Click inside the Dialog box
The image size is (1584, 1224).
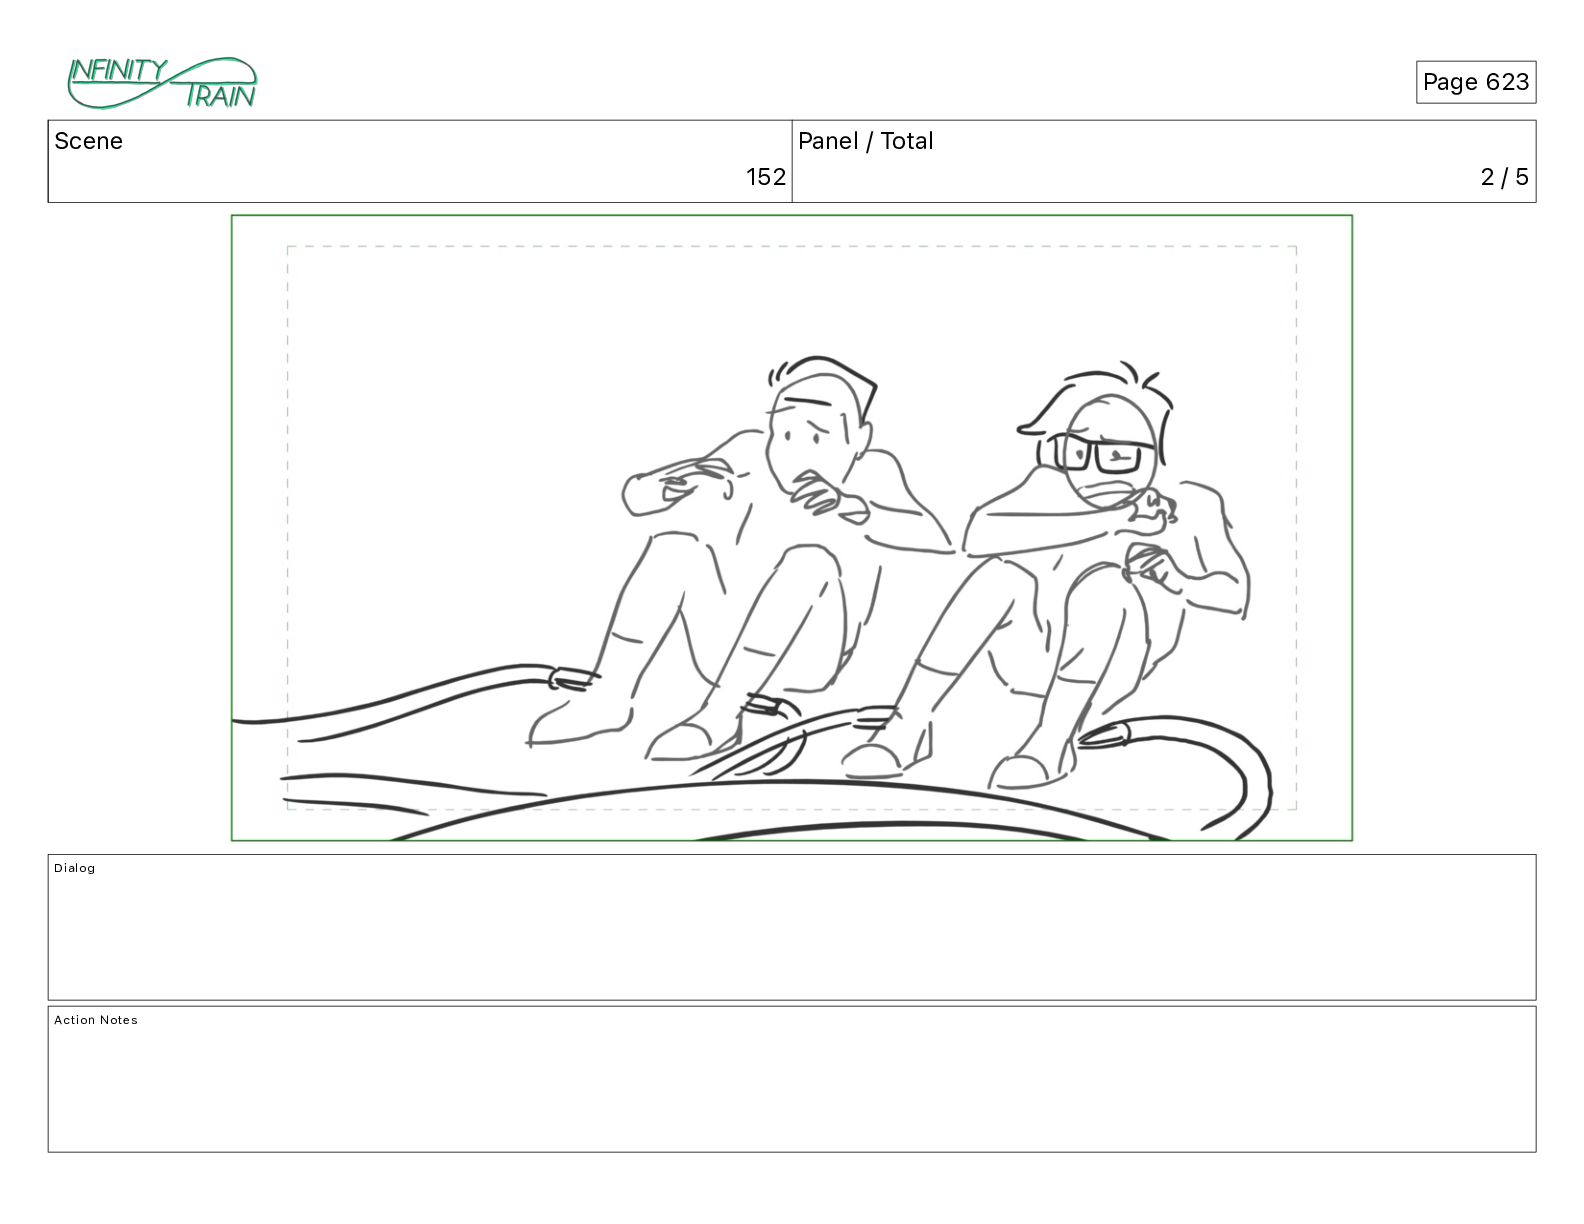tap(792, 927)
